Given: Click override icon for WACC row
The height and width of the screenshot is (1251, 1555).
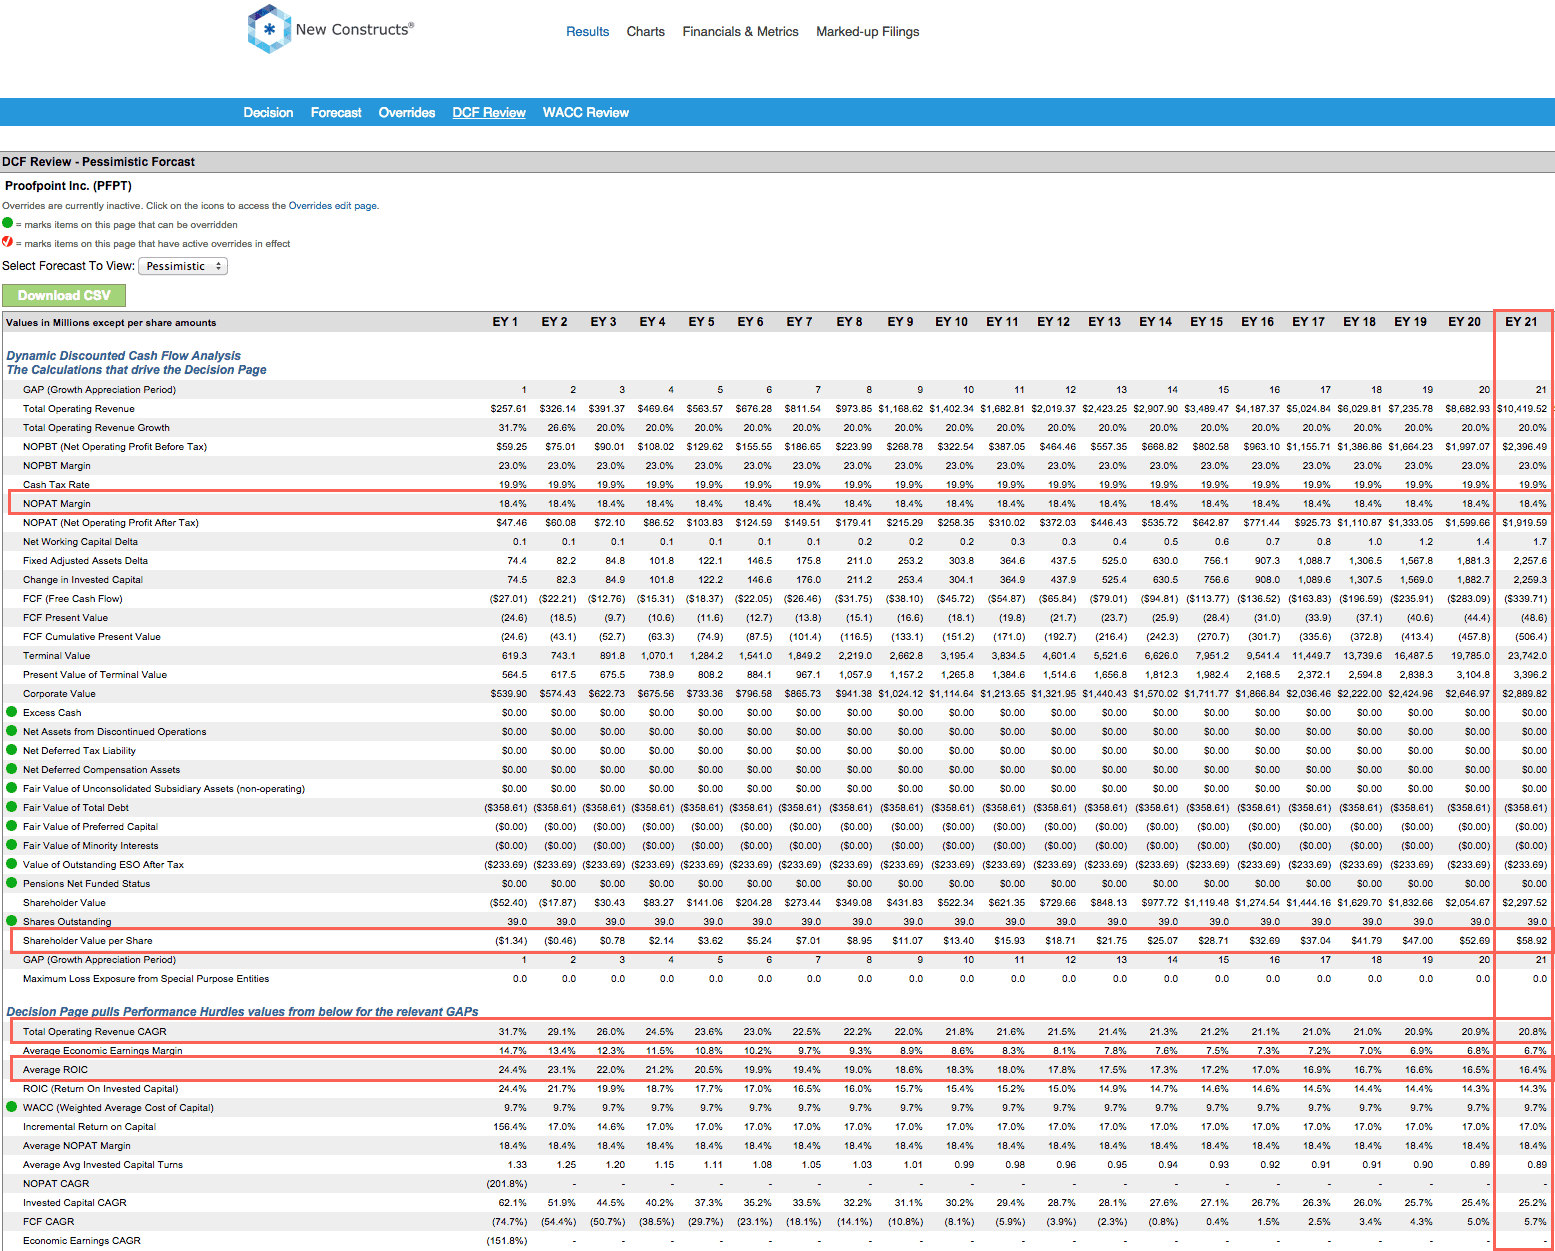Looking at the screenshot, I should [12, 1107].
